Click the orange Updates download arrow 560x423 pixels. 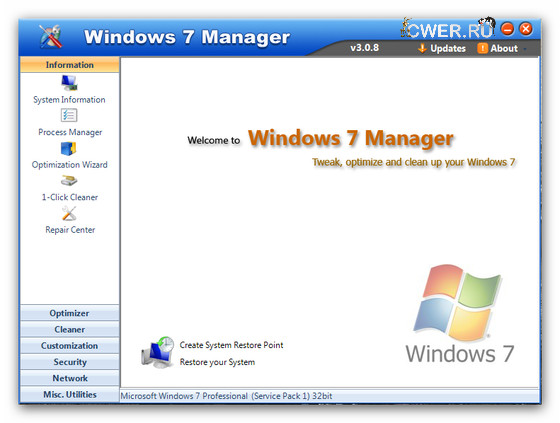[422, 48]
